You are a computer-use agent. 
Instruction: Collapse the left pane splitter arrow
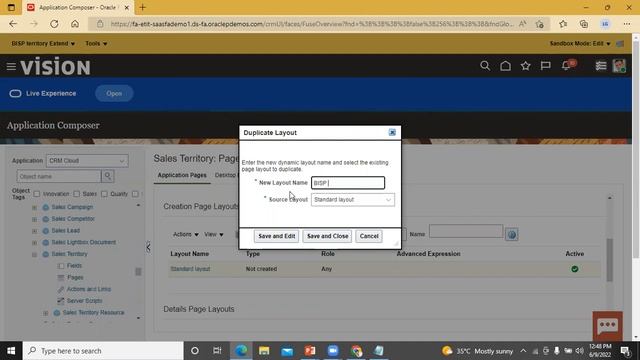(x=148, y=247)
